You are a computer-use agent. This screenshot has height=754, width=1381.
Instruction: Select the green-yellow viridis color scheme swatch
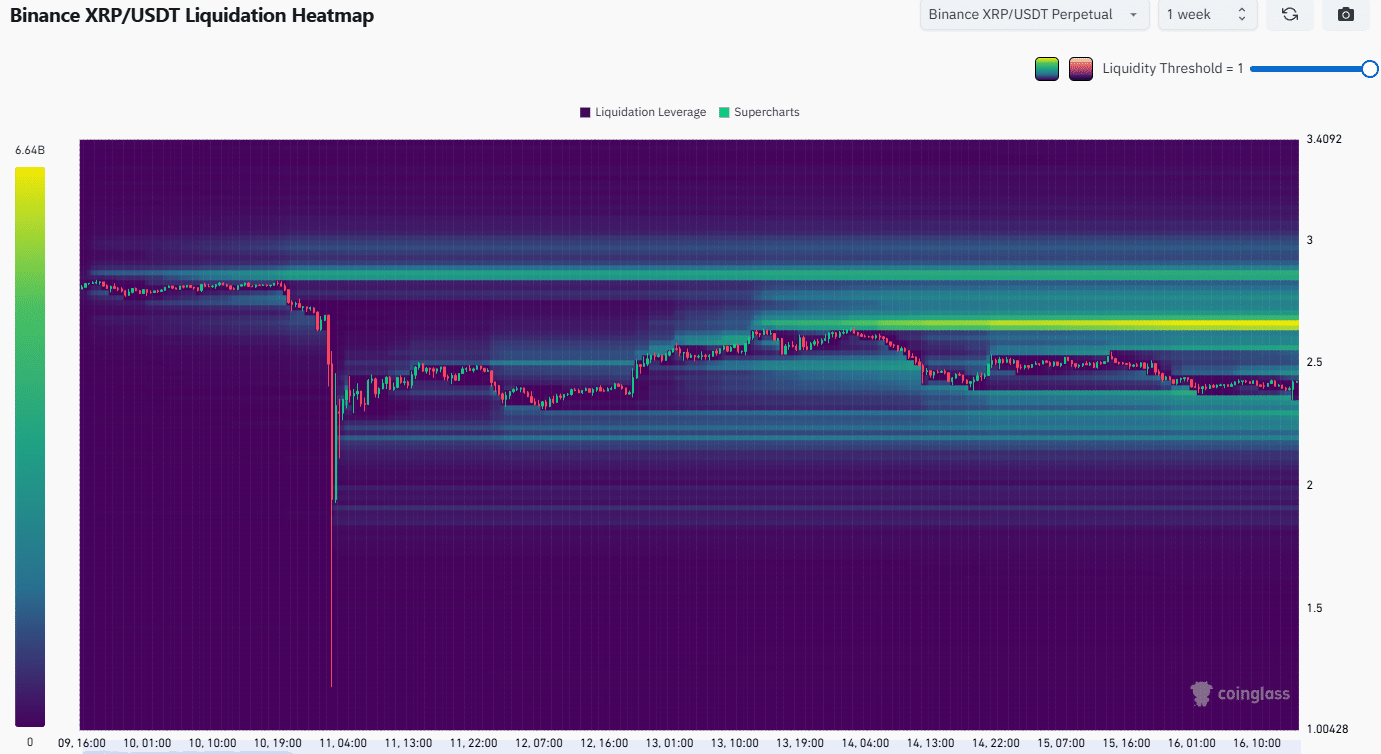[x=1047, y=69]
